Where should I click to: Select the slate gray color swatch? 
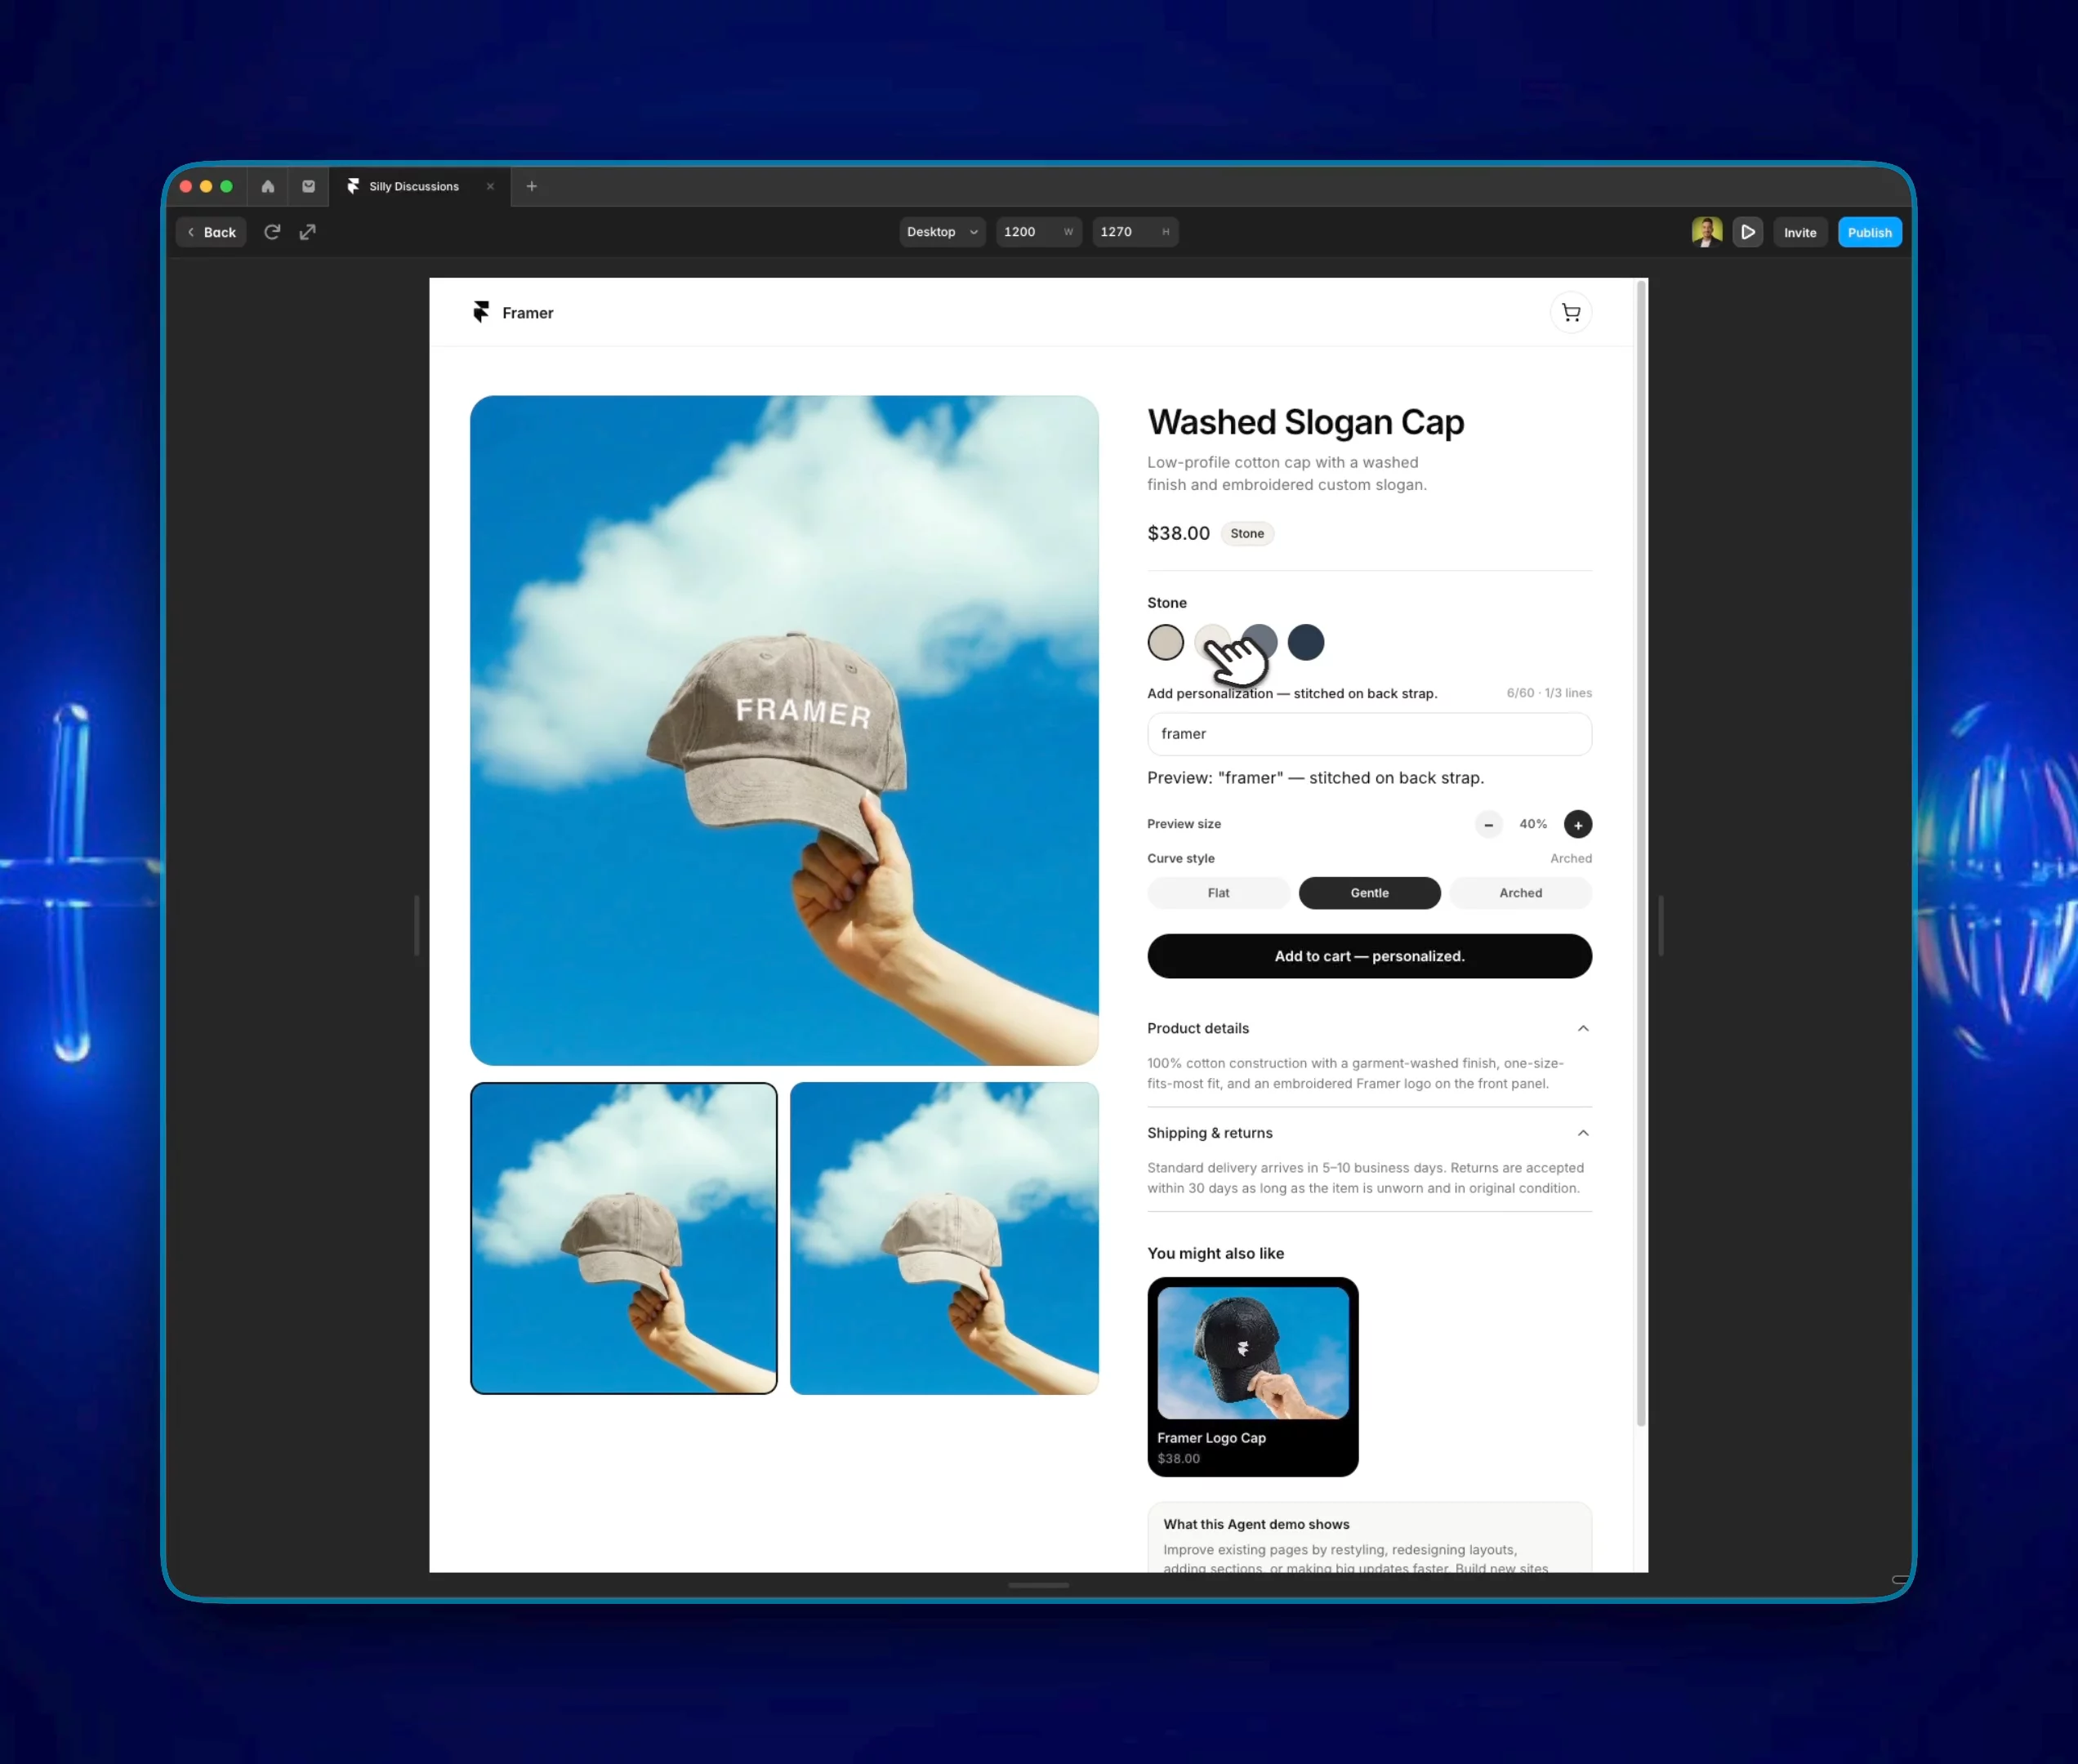[1260, 642]
